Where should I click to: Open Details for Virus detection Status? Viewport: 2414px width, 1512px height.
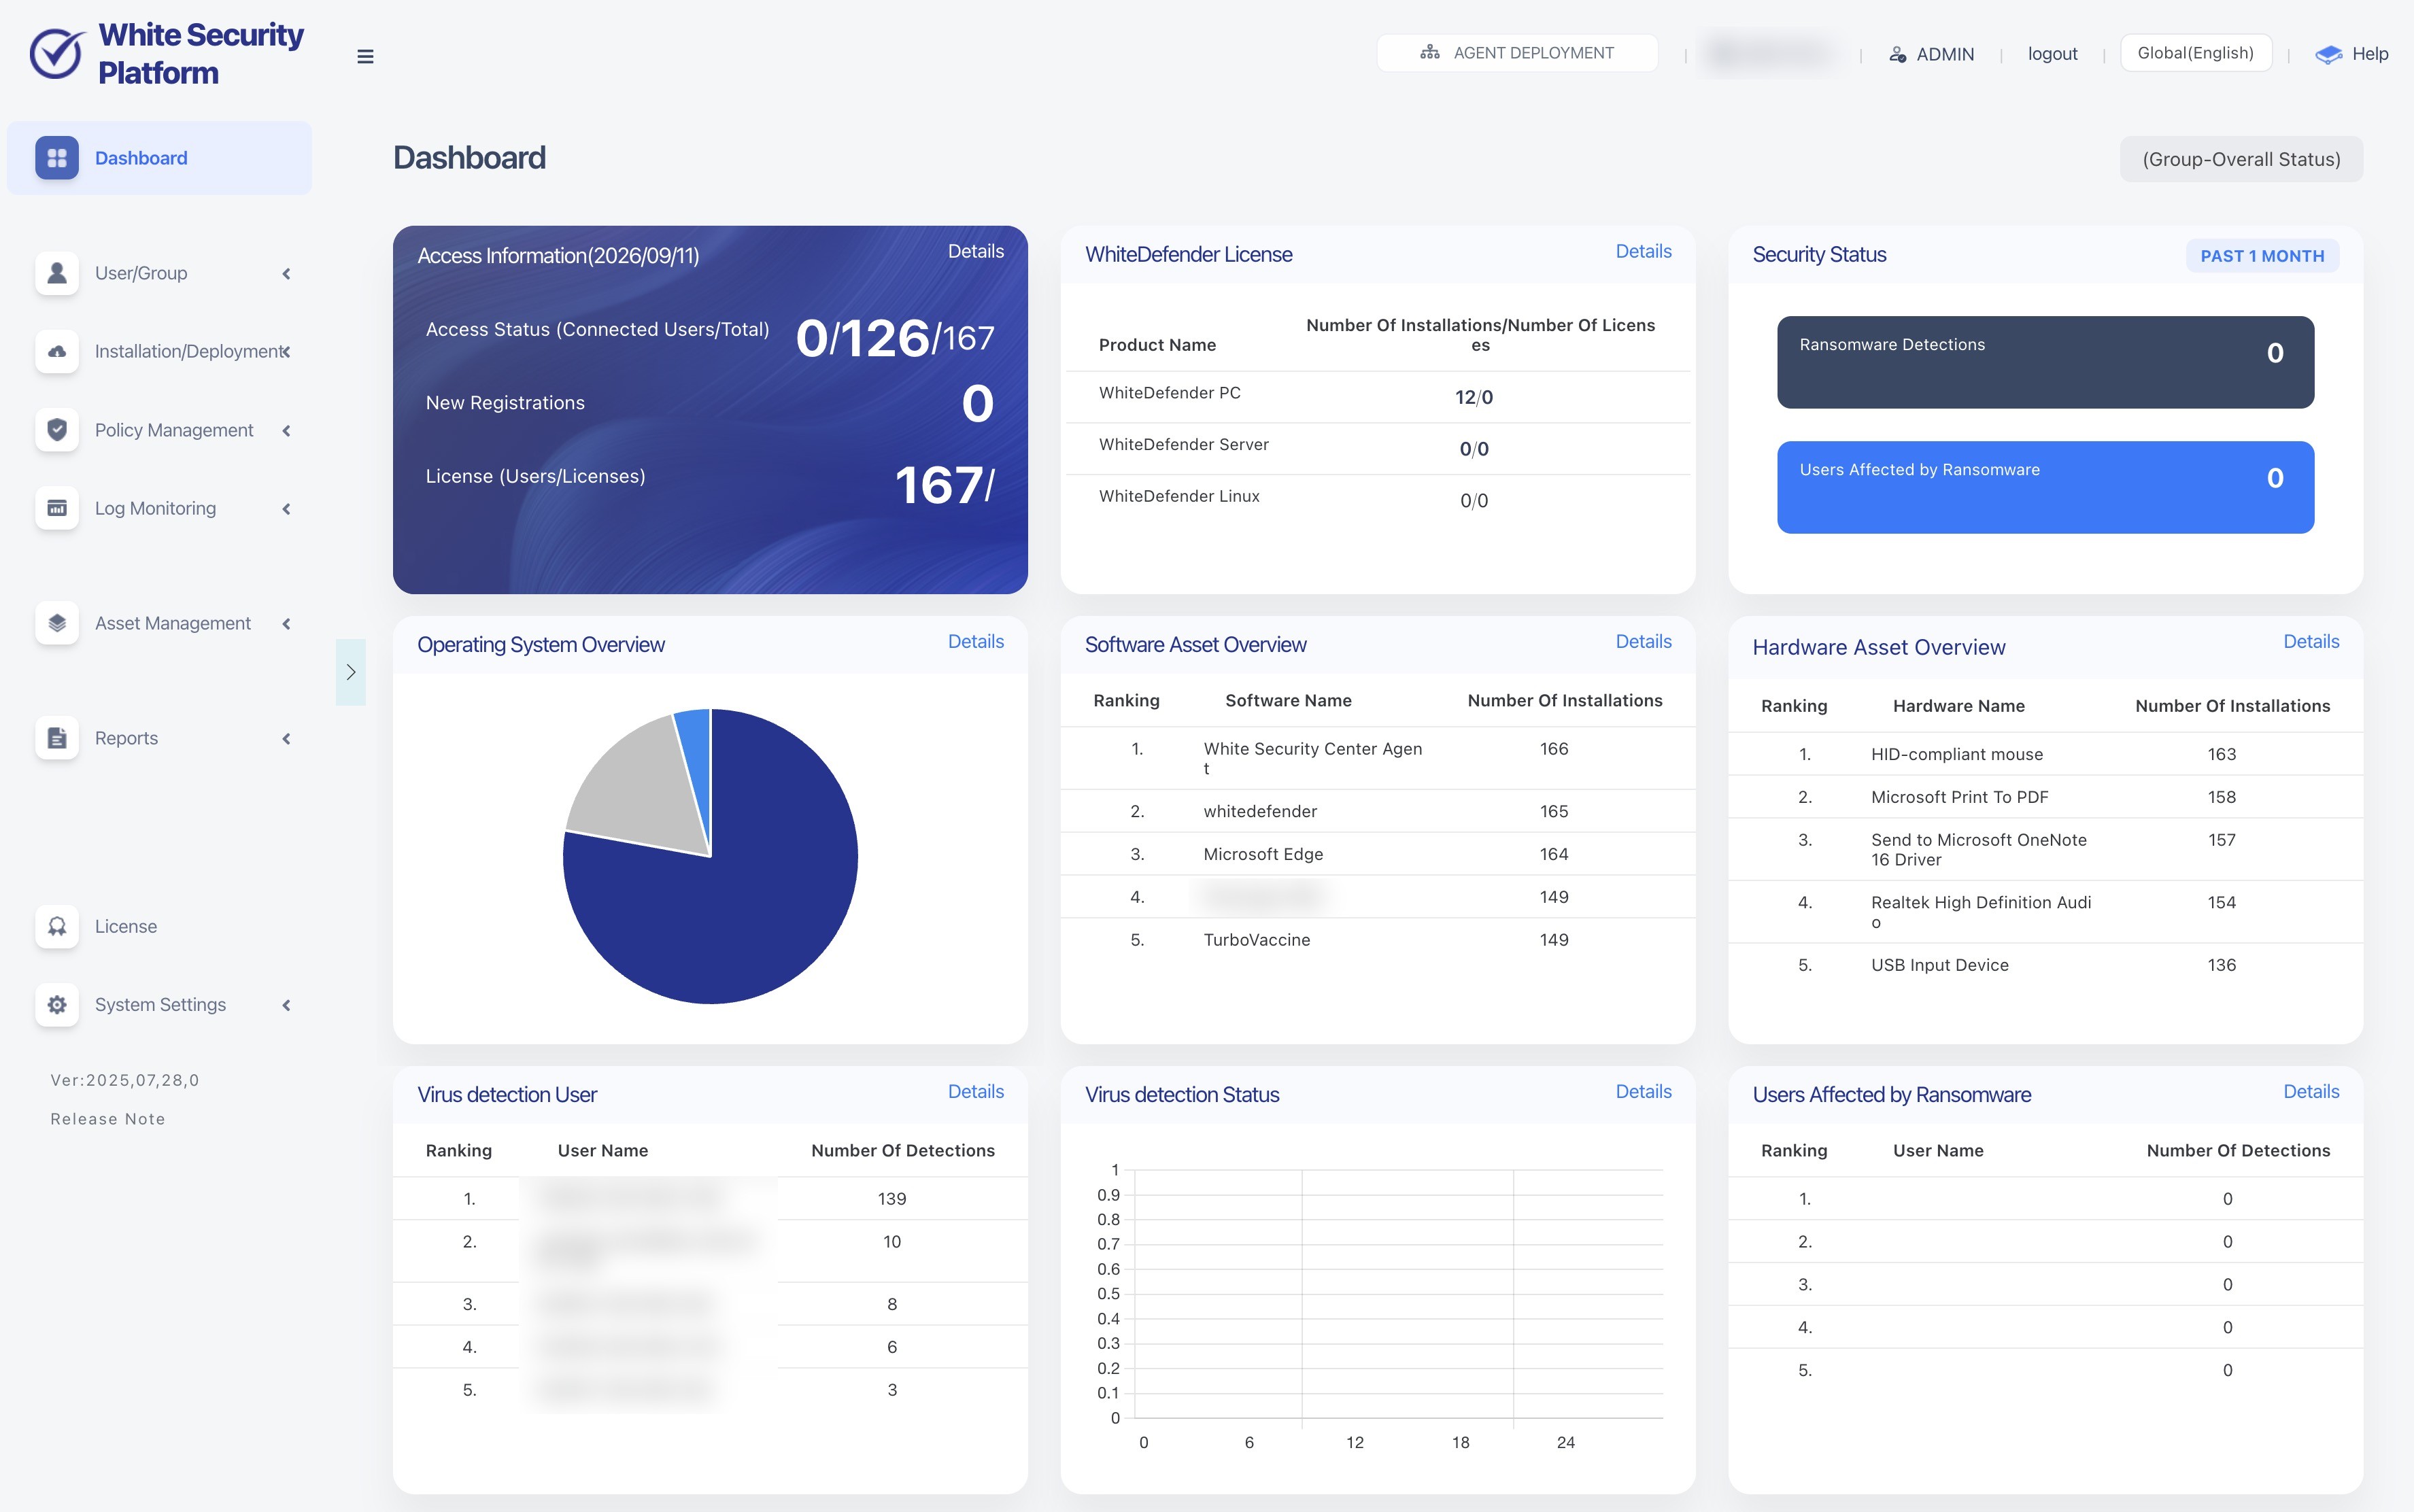(x=1643, y=1091)
